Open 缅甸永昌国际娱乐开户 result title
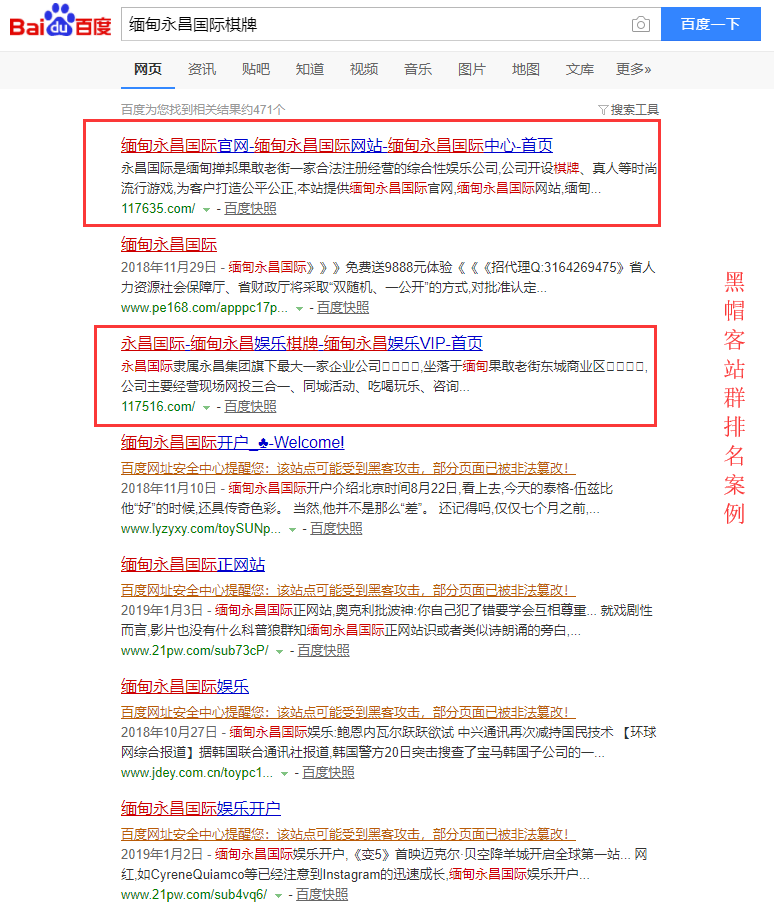 coord(201,808)
